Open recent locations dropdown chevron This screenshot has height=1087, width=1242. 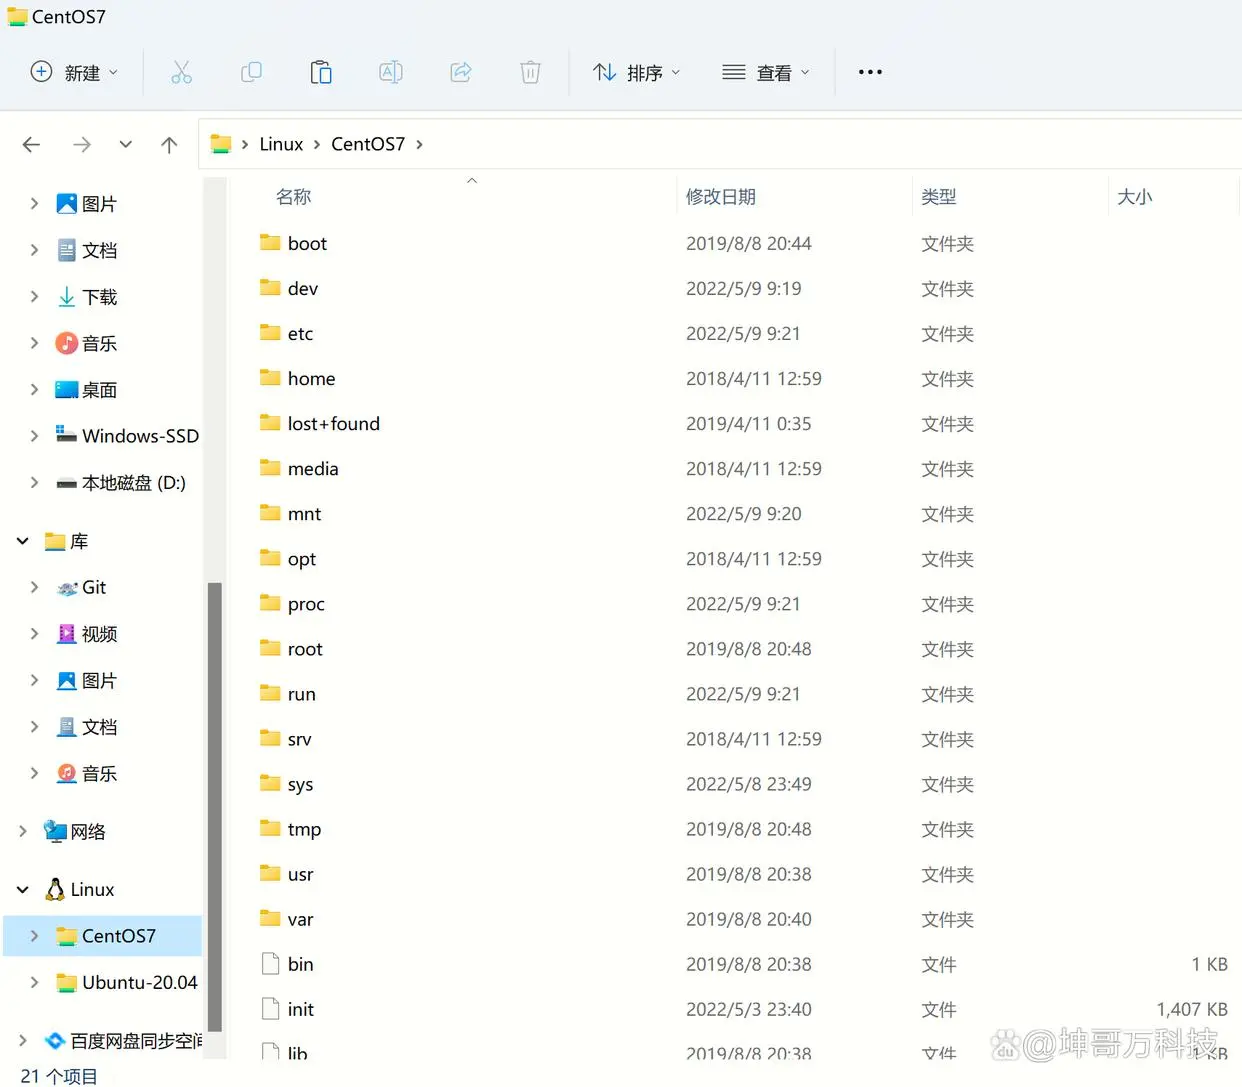[125, 145]
